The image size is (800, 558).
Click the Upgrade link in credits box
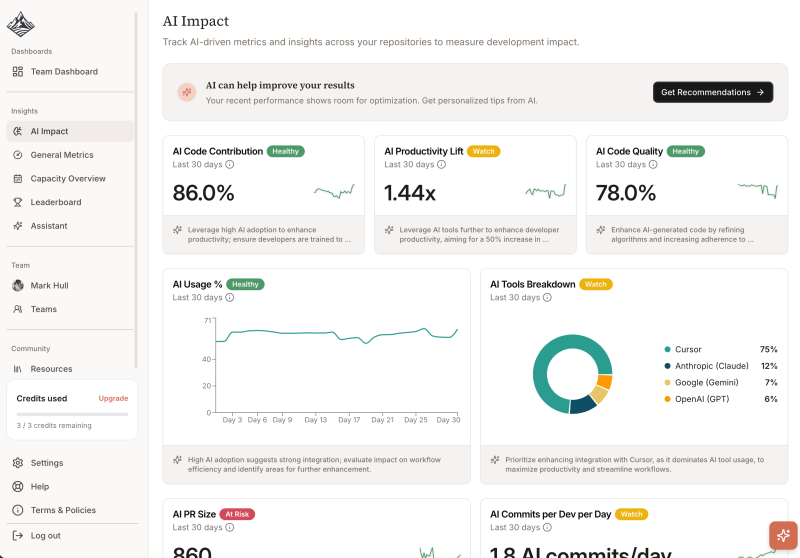coord(113,398)
